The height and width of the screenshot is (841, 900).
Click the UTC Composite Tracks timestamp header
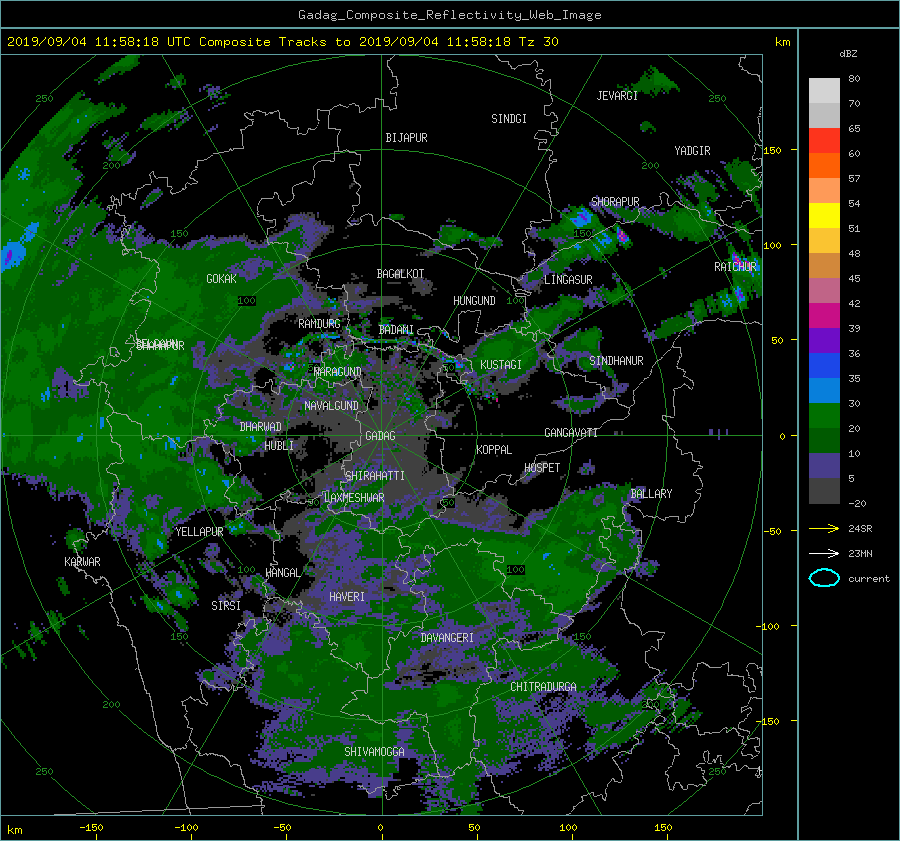click(x=282, y=42)
